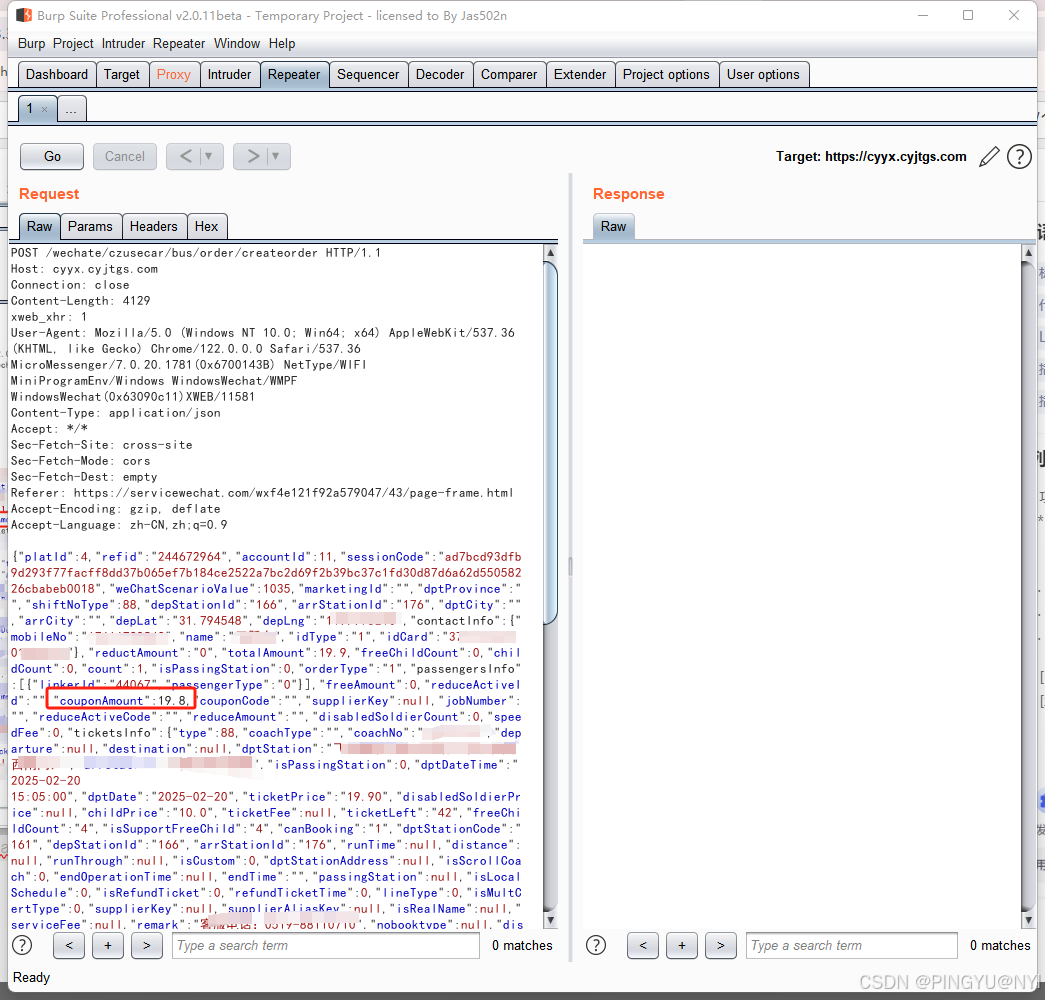1045x1000 pixels.
Task: Go to next request search match
Action: pos(147,945)
